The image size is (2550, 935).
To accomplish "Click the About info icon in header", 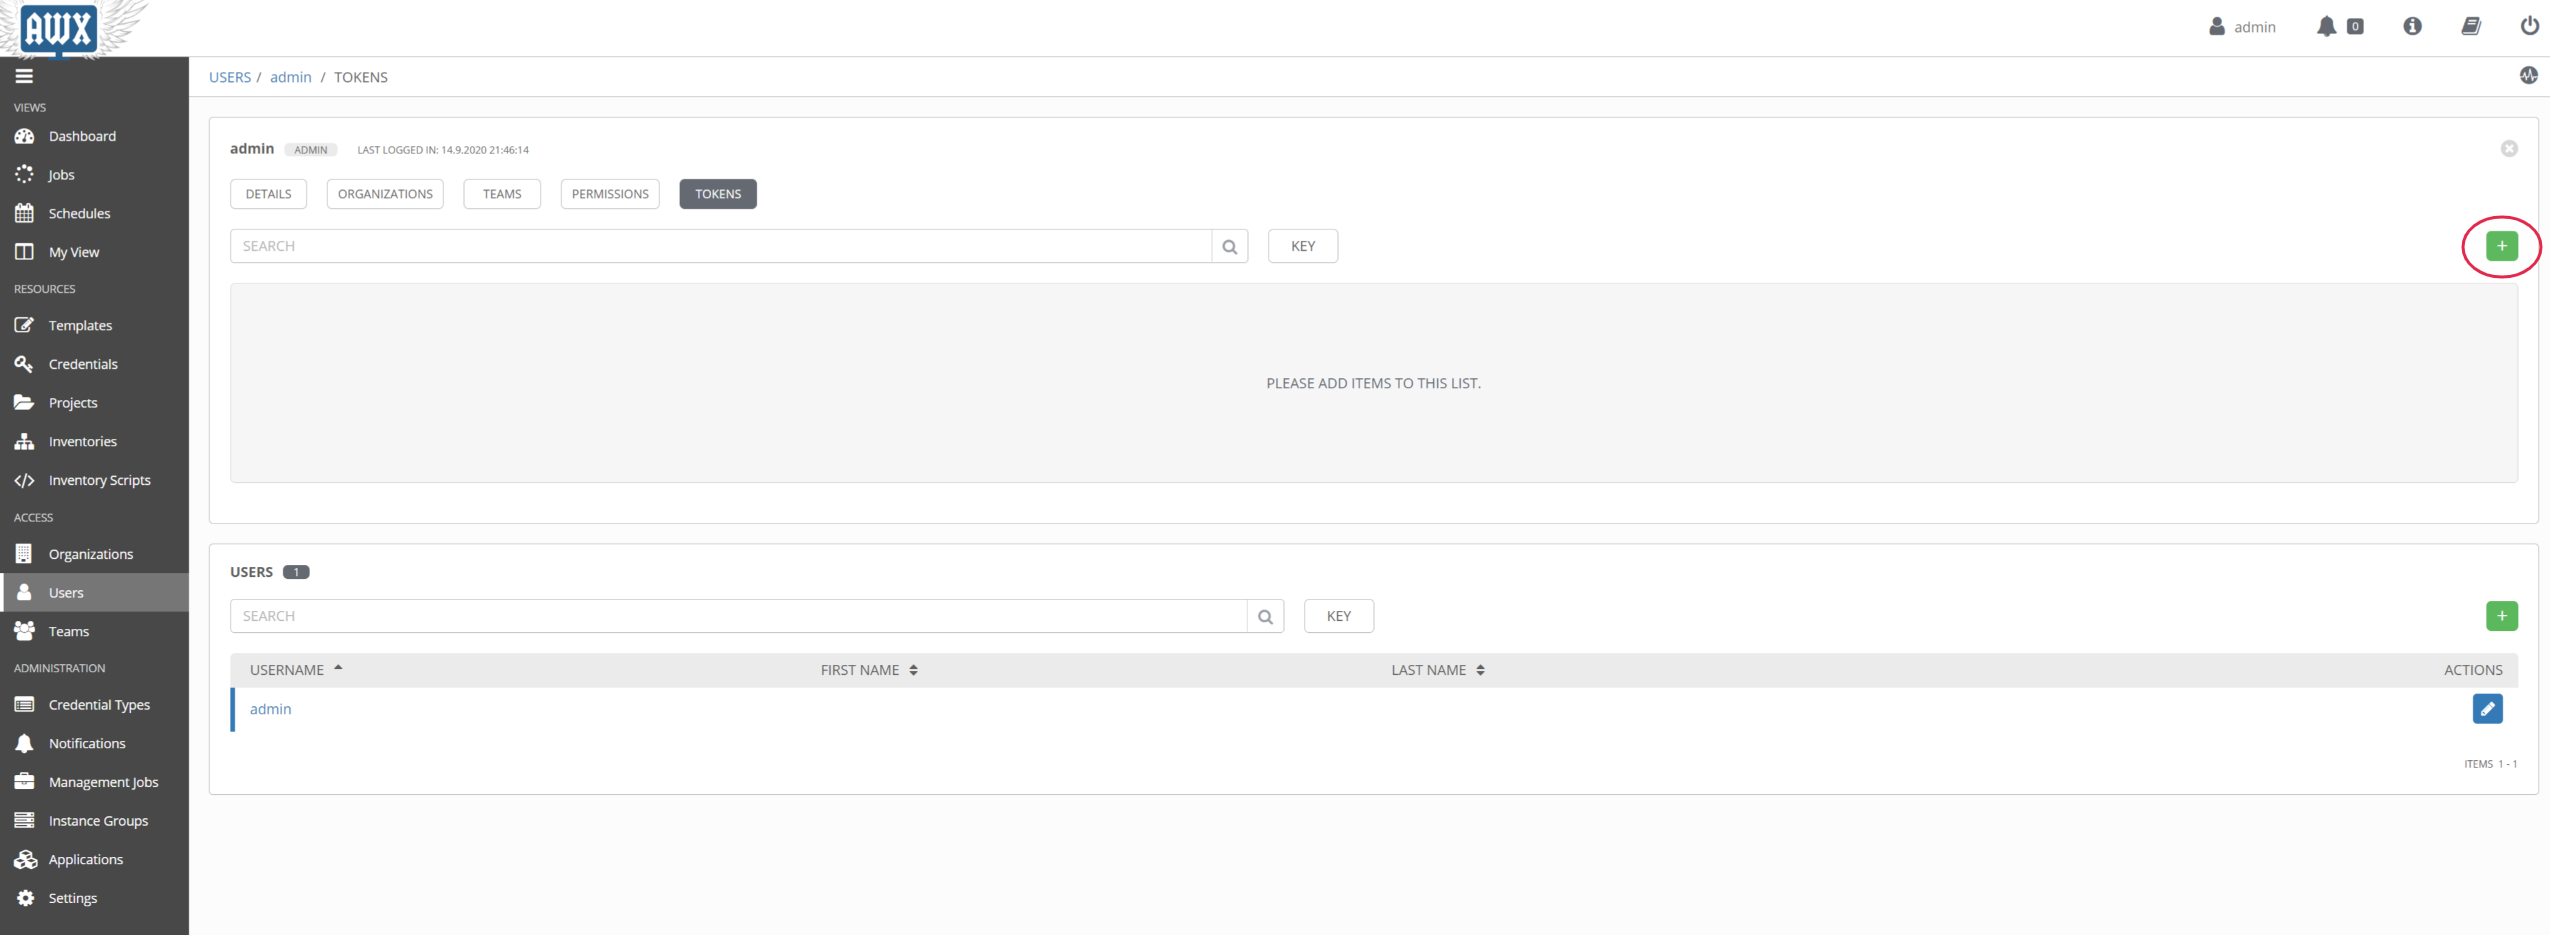I will click(2412, 27).
